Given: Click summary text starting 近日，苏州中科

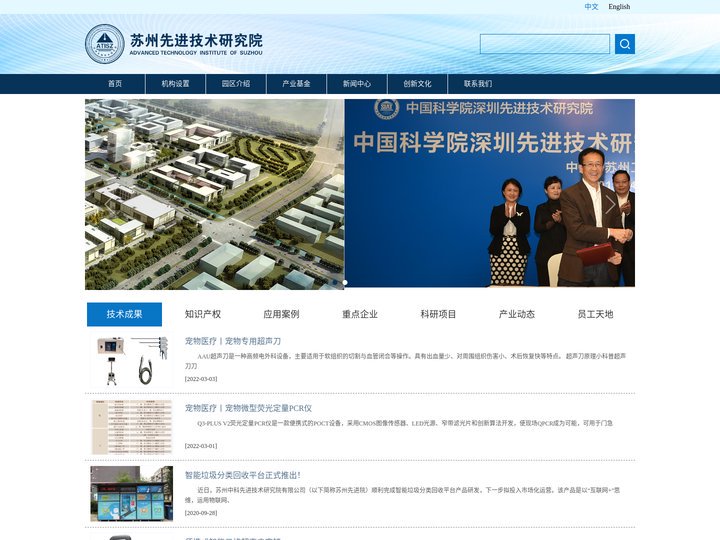Looking at the screenshot, I should [402, 495].
